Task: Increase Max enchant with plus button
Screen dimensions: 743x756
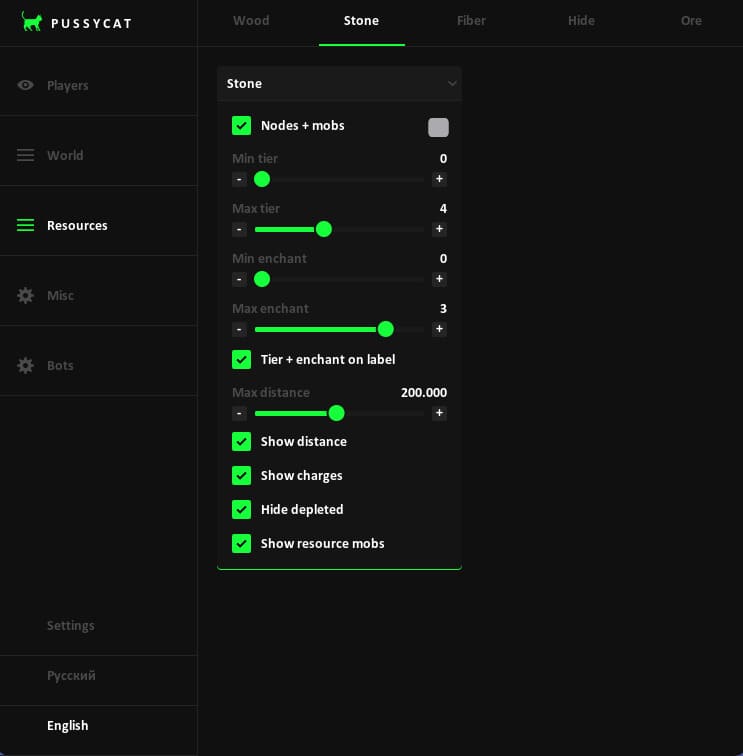Action: pos(439,329)
